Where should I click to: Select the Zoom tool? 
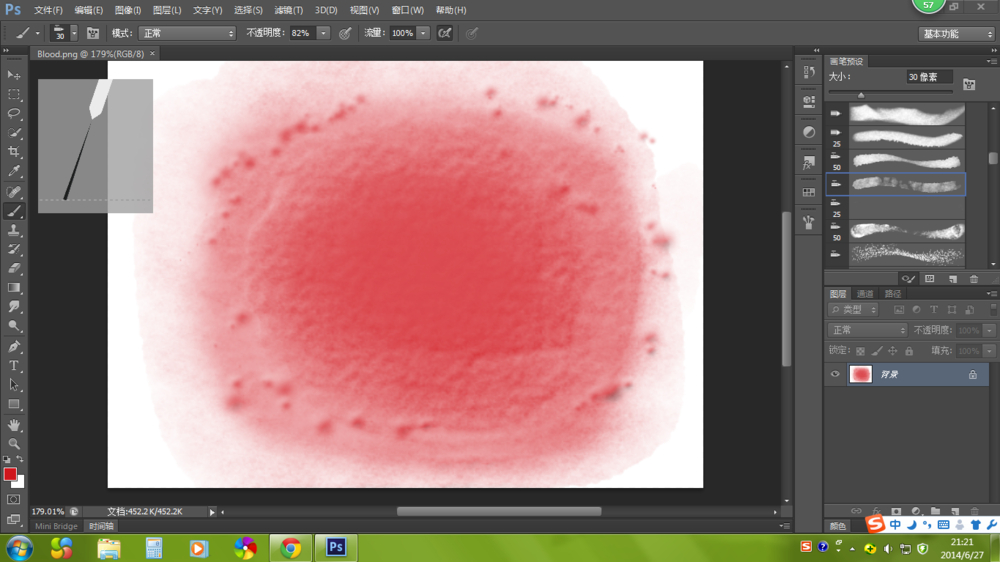tap(14, 444)
